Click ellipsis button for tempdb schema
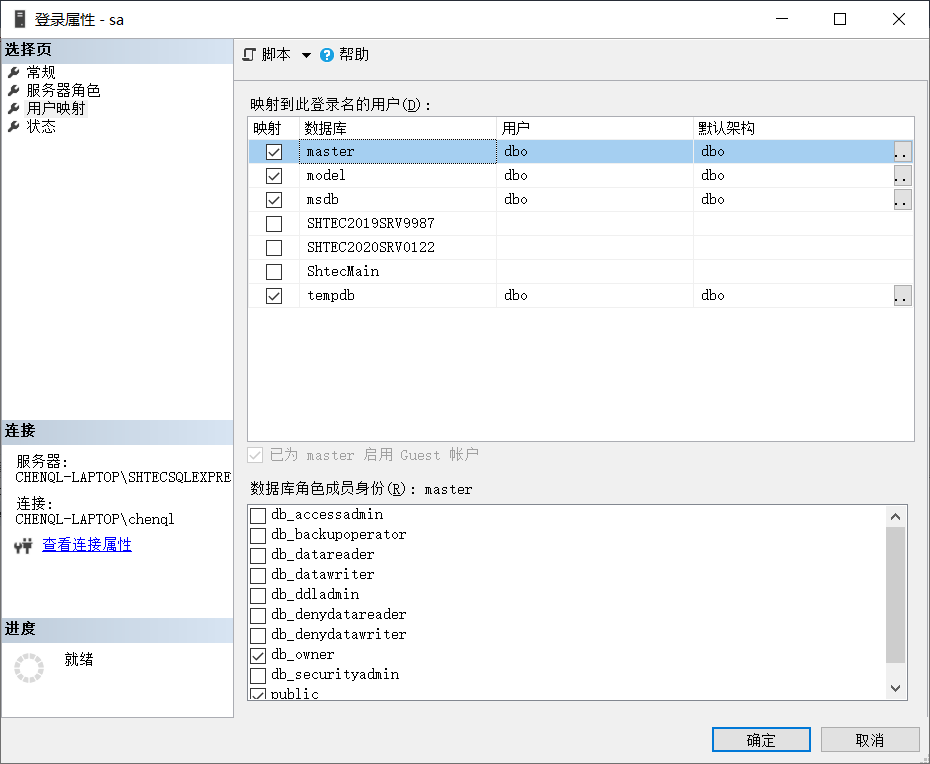 tap(902, 296)
